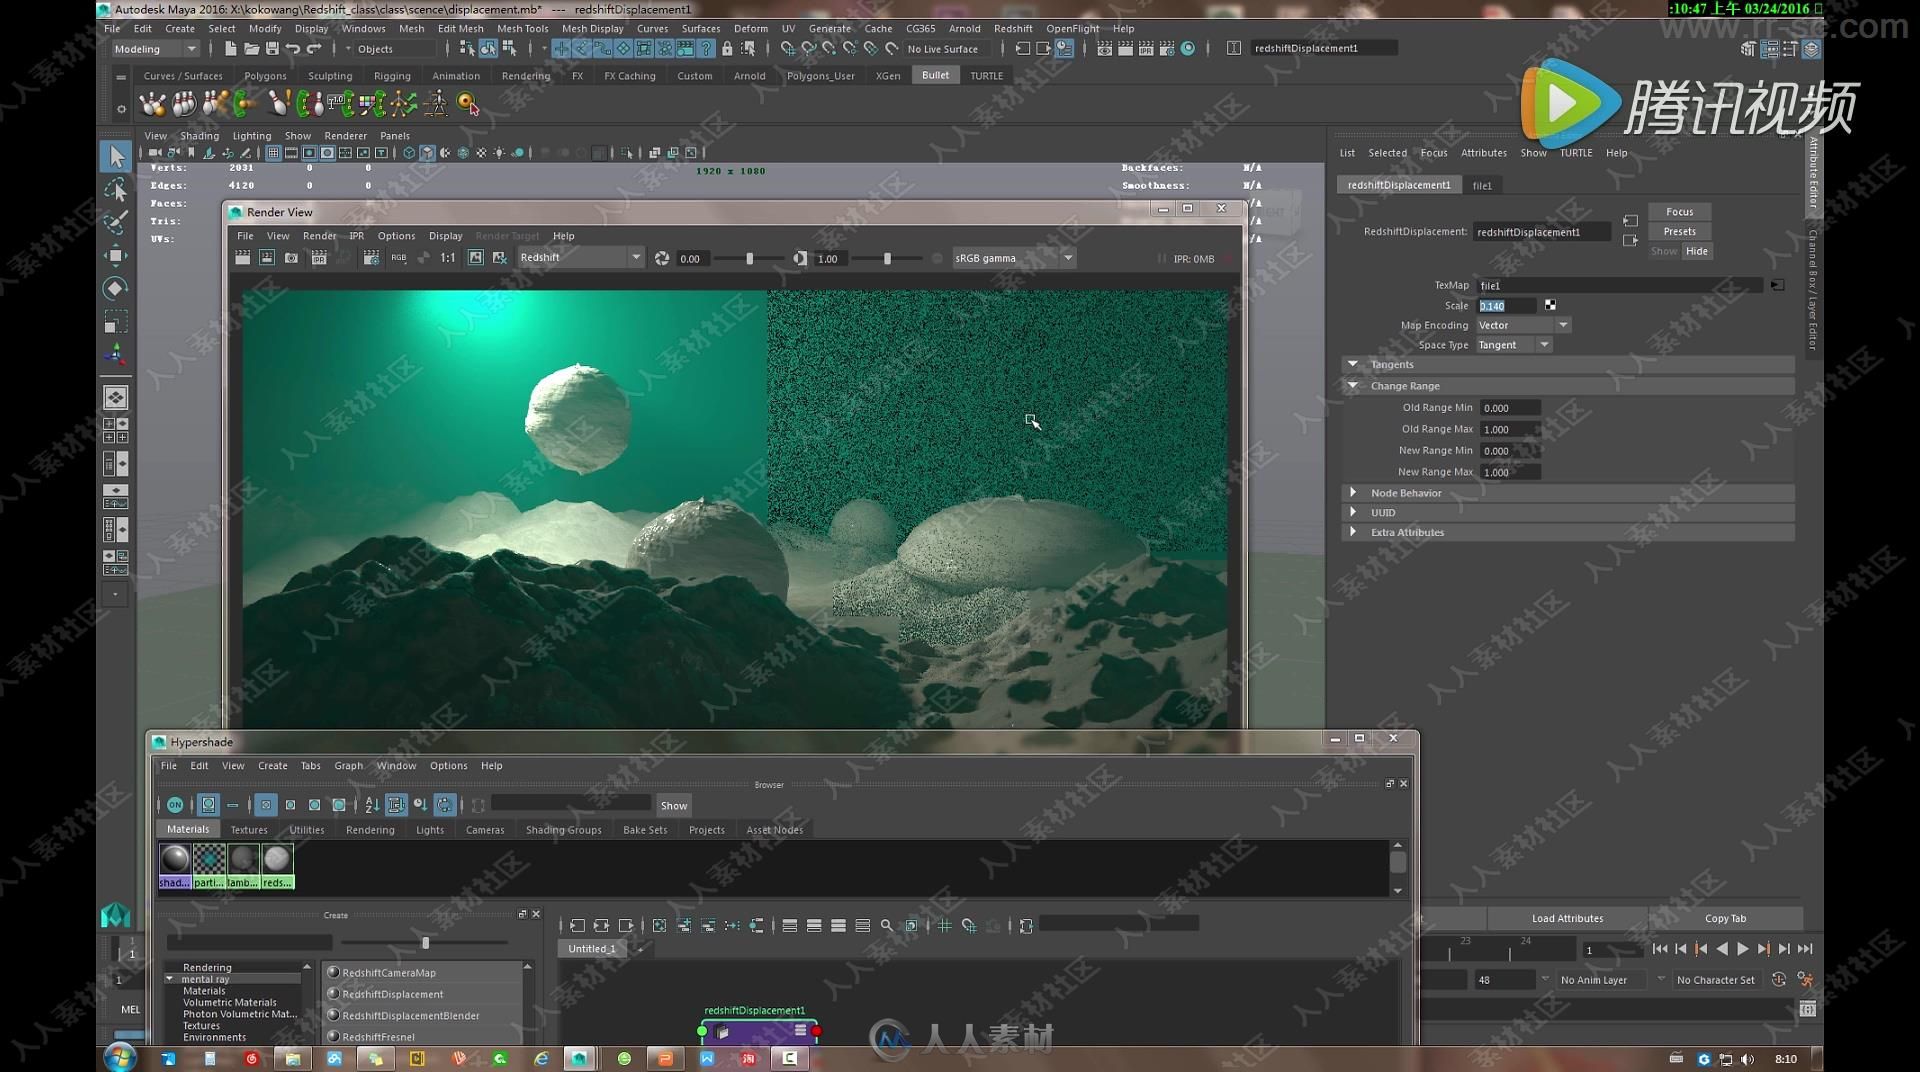Click Render Region icon in Render View
Image resolution: width=1920 pixels, height=1072 pixels.
(267, 258)
